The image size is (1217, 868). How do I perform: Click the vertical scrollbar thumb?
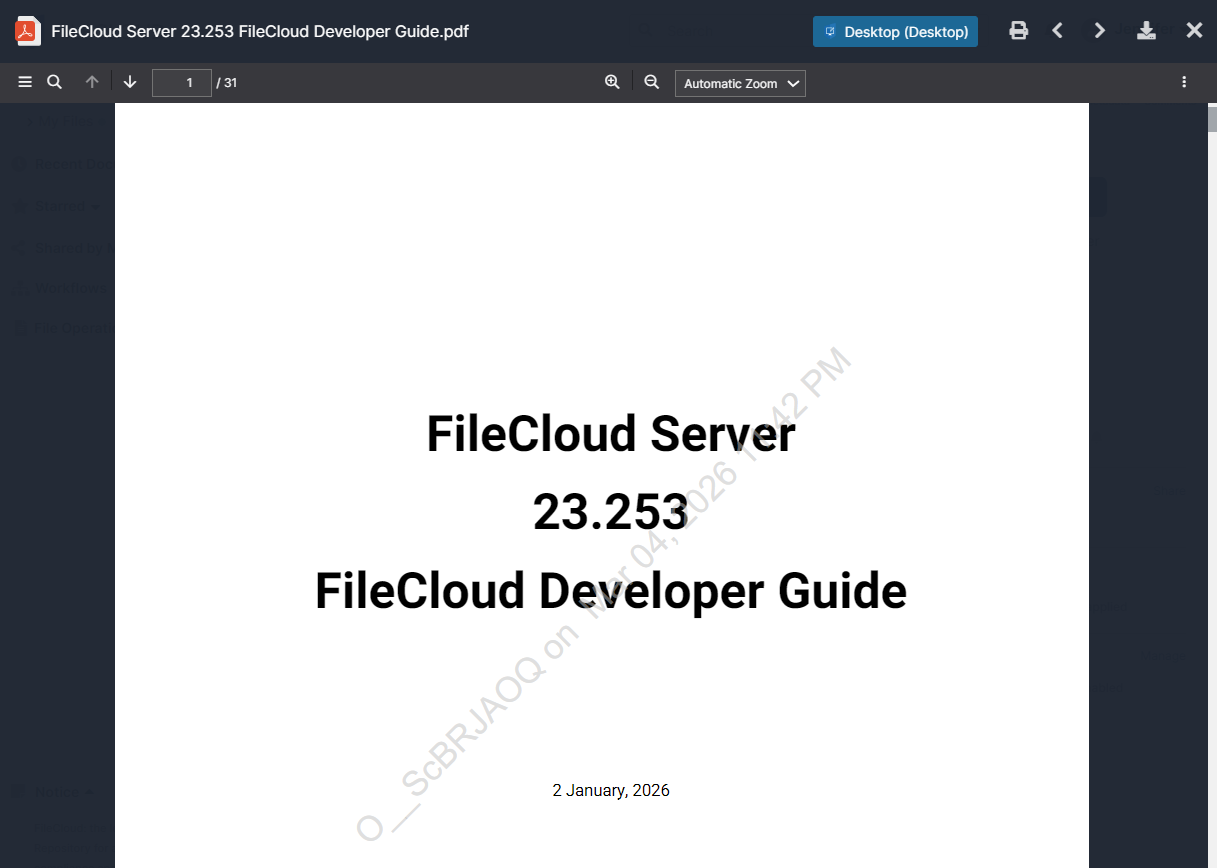[1211, 118]
